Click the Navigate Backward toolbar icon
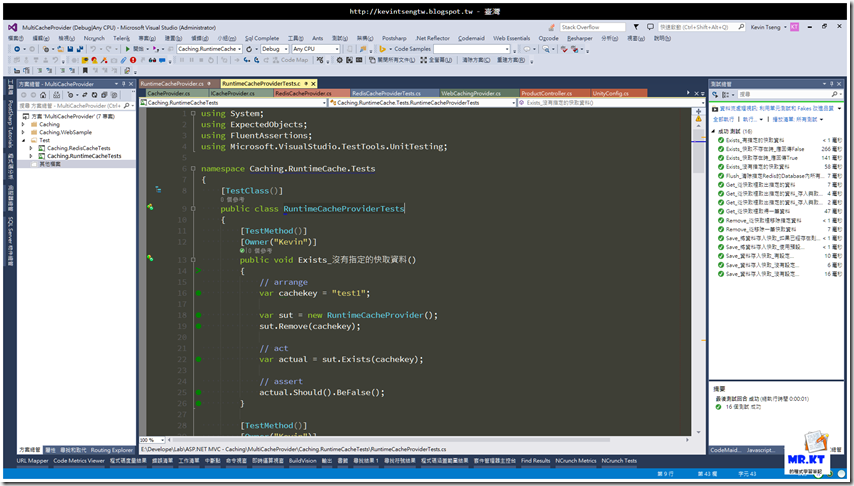Image resolution: width=854 pixels, height=486 pixels. pyautogui.click(x=17, y=49)
